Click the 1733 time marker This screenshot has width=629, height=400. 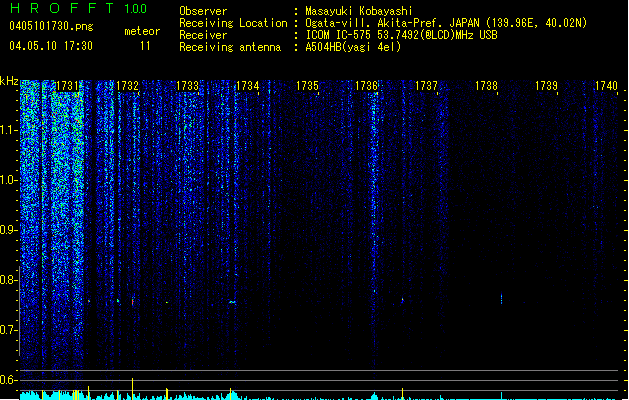187,86
